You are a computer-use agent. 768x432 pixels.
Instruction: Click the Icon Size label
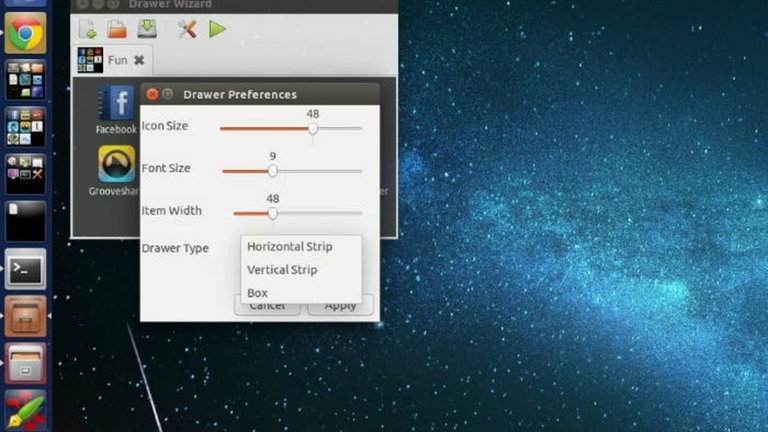point(165,126)
